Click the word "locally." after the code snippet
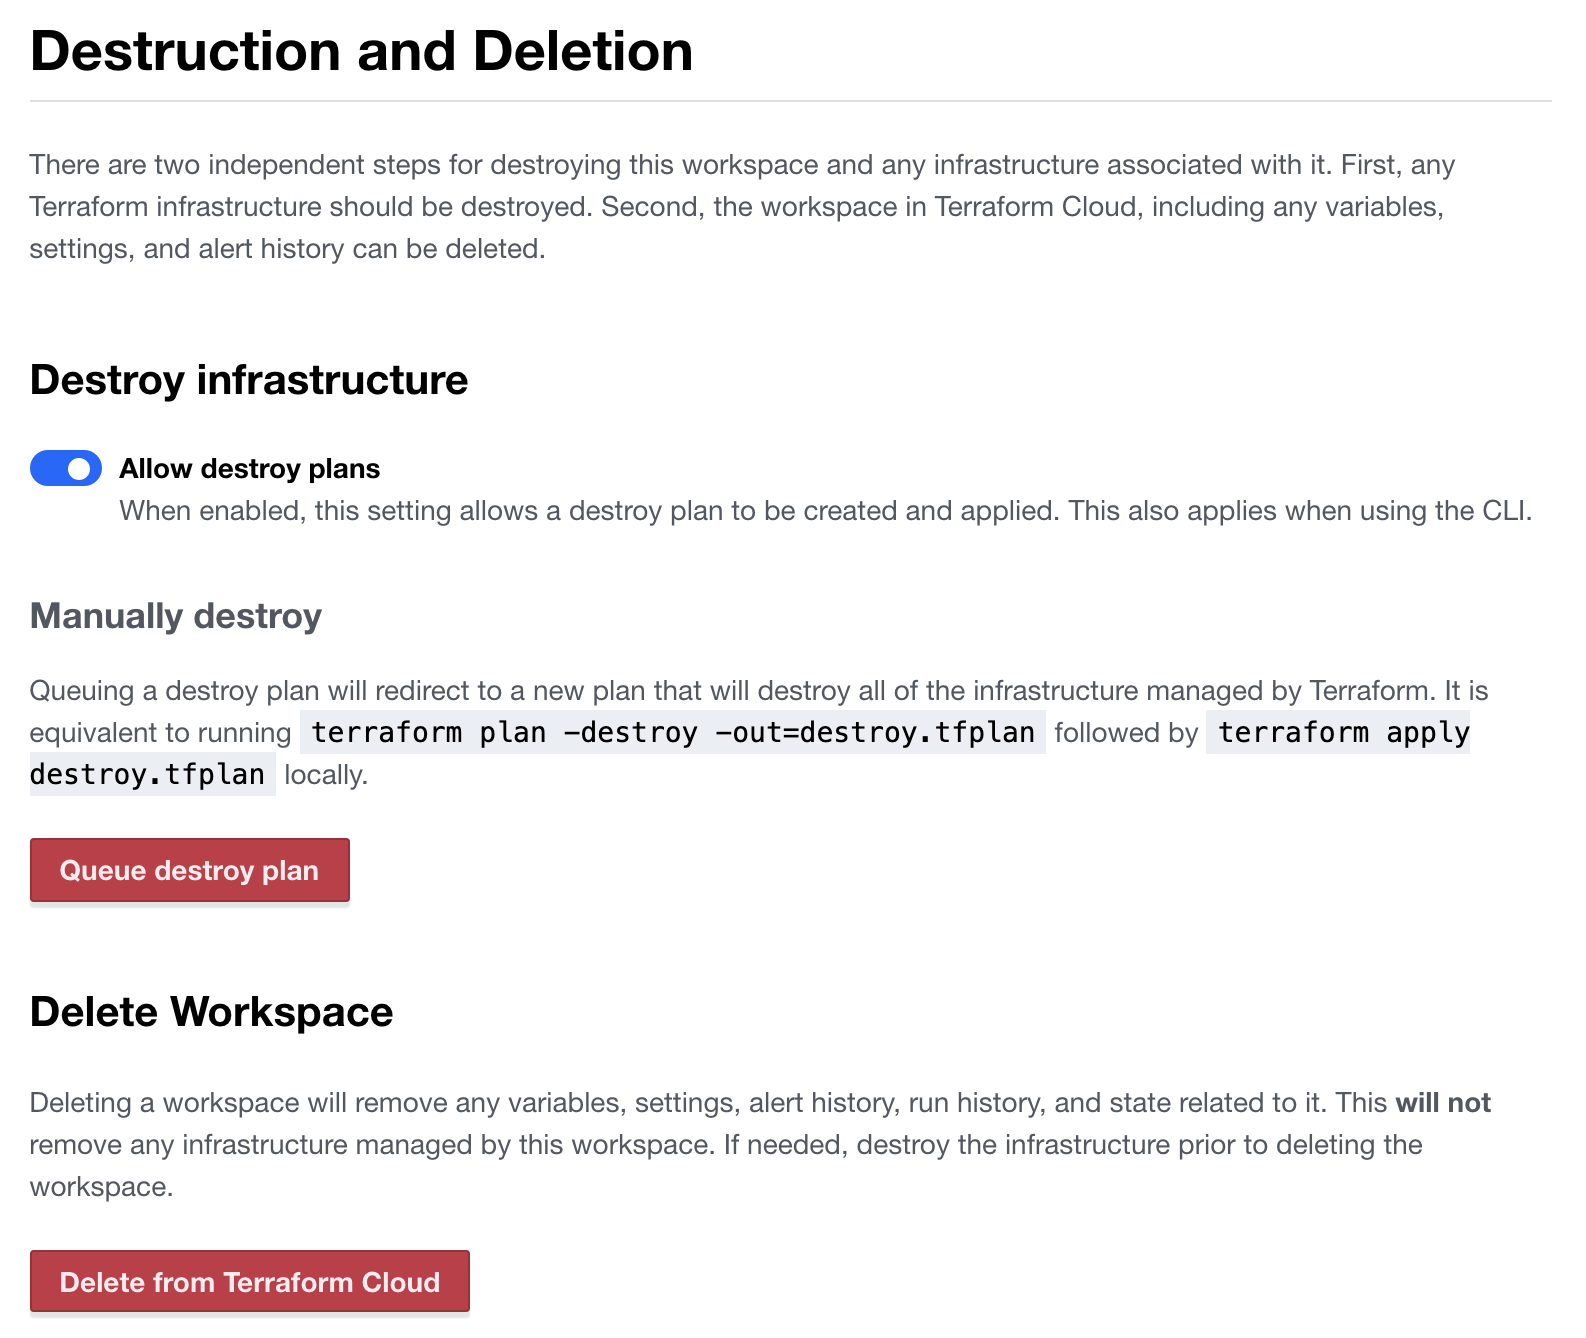 point(326,774)
